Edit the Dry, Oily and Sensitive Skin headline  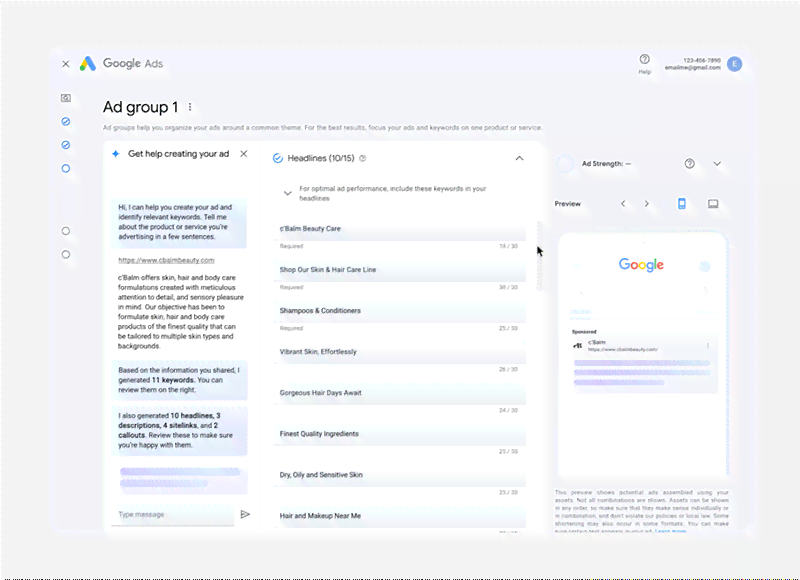[400, 475]
